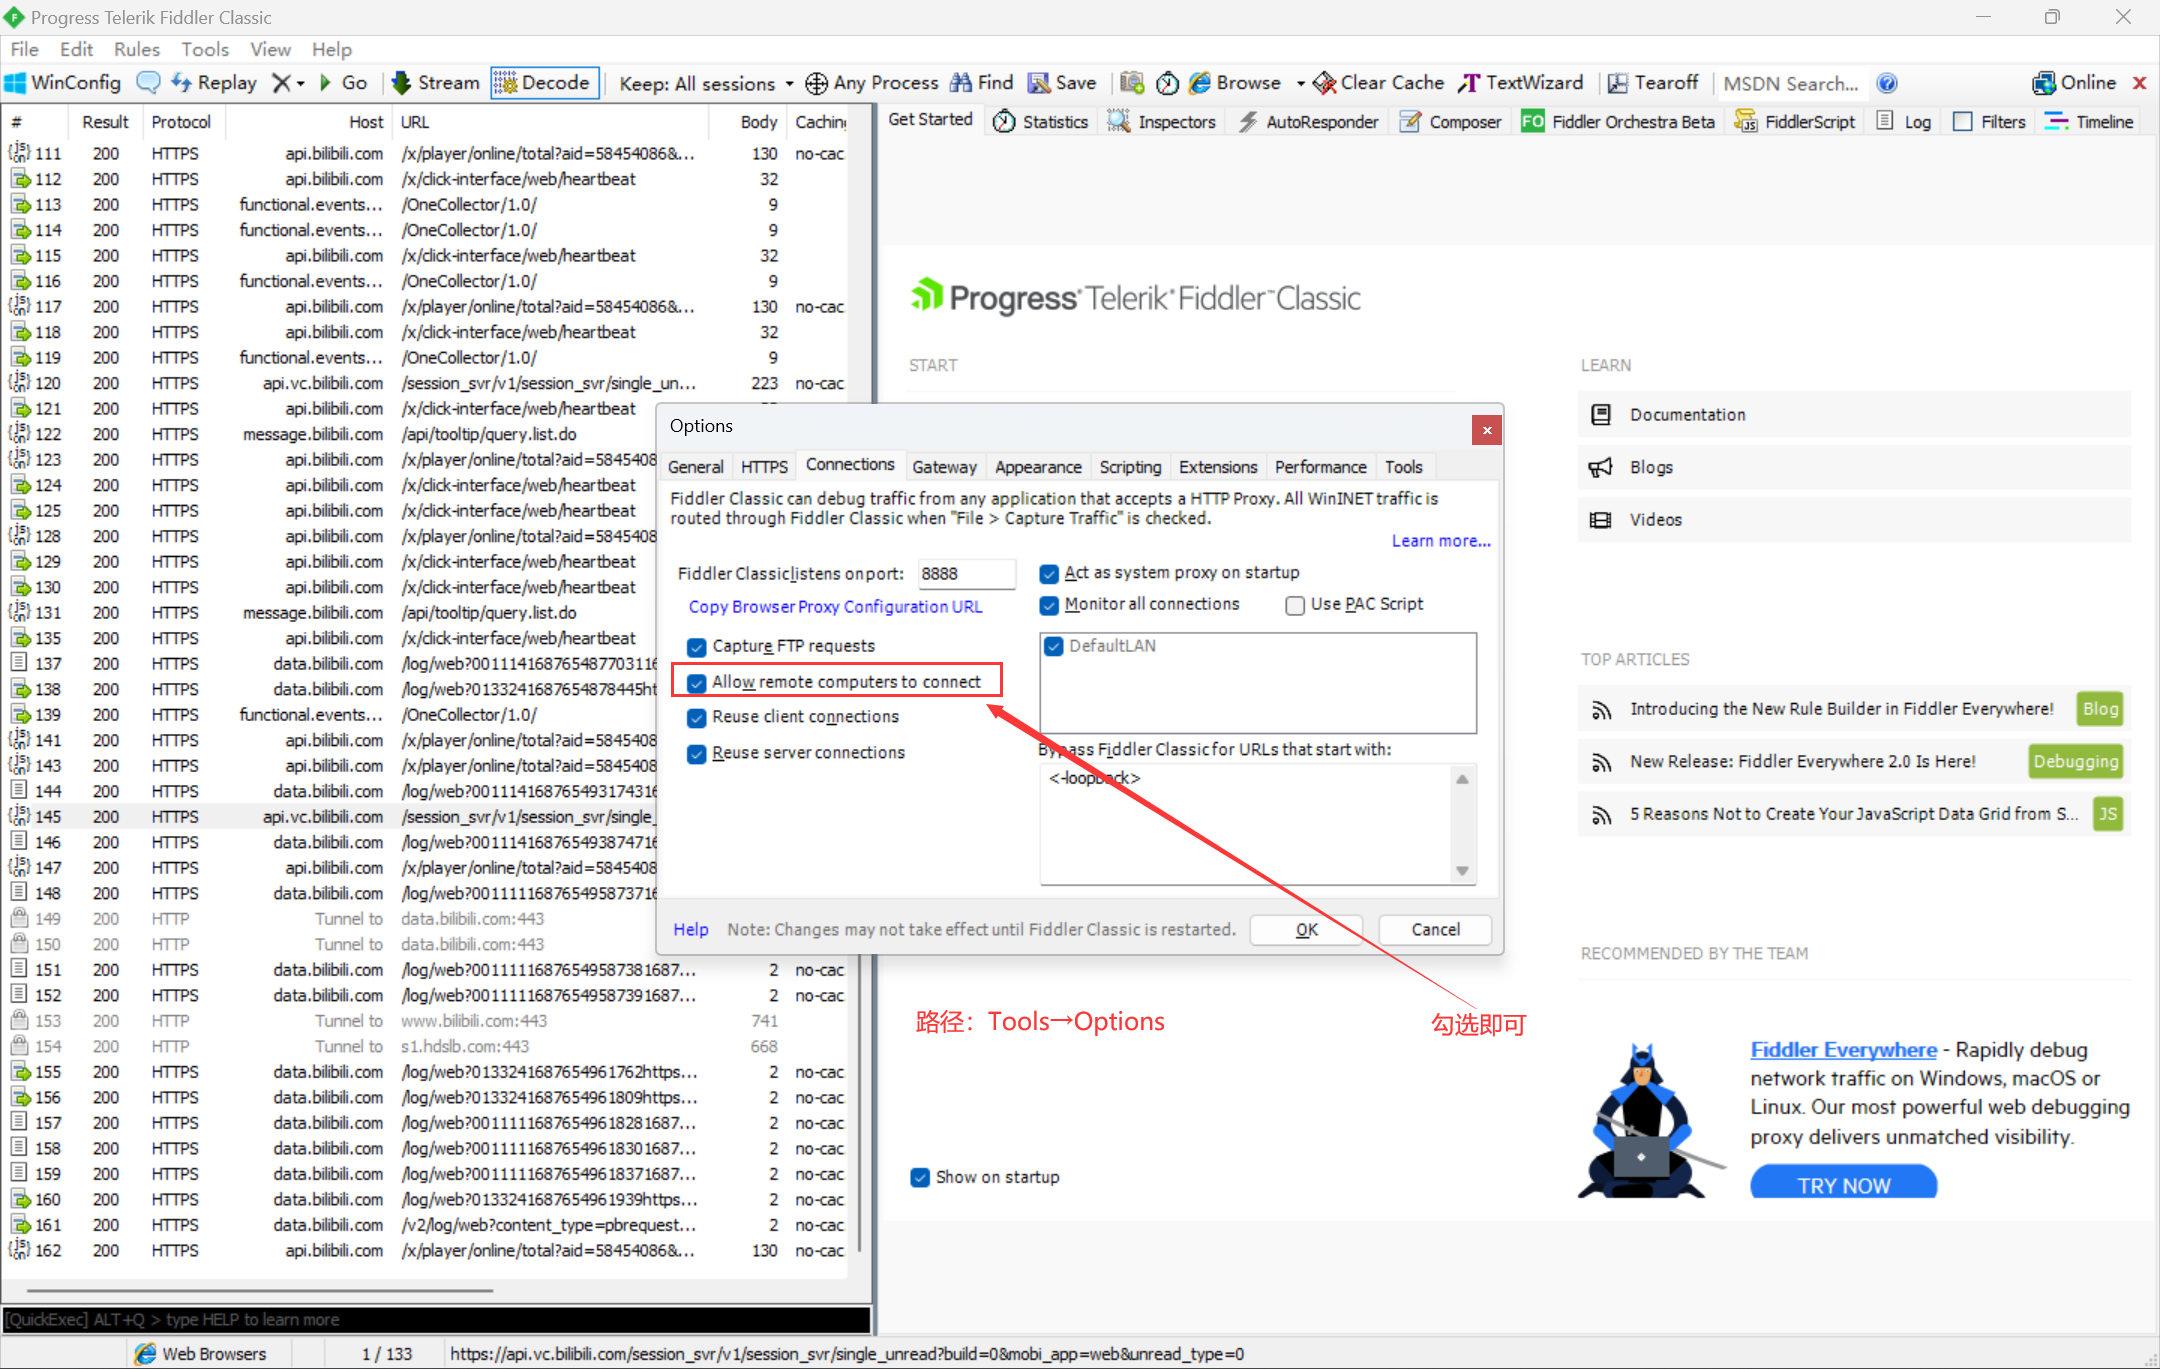Expand the Browse dropdown arrow
2160x1369 pixels.
coord(1300,83)
